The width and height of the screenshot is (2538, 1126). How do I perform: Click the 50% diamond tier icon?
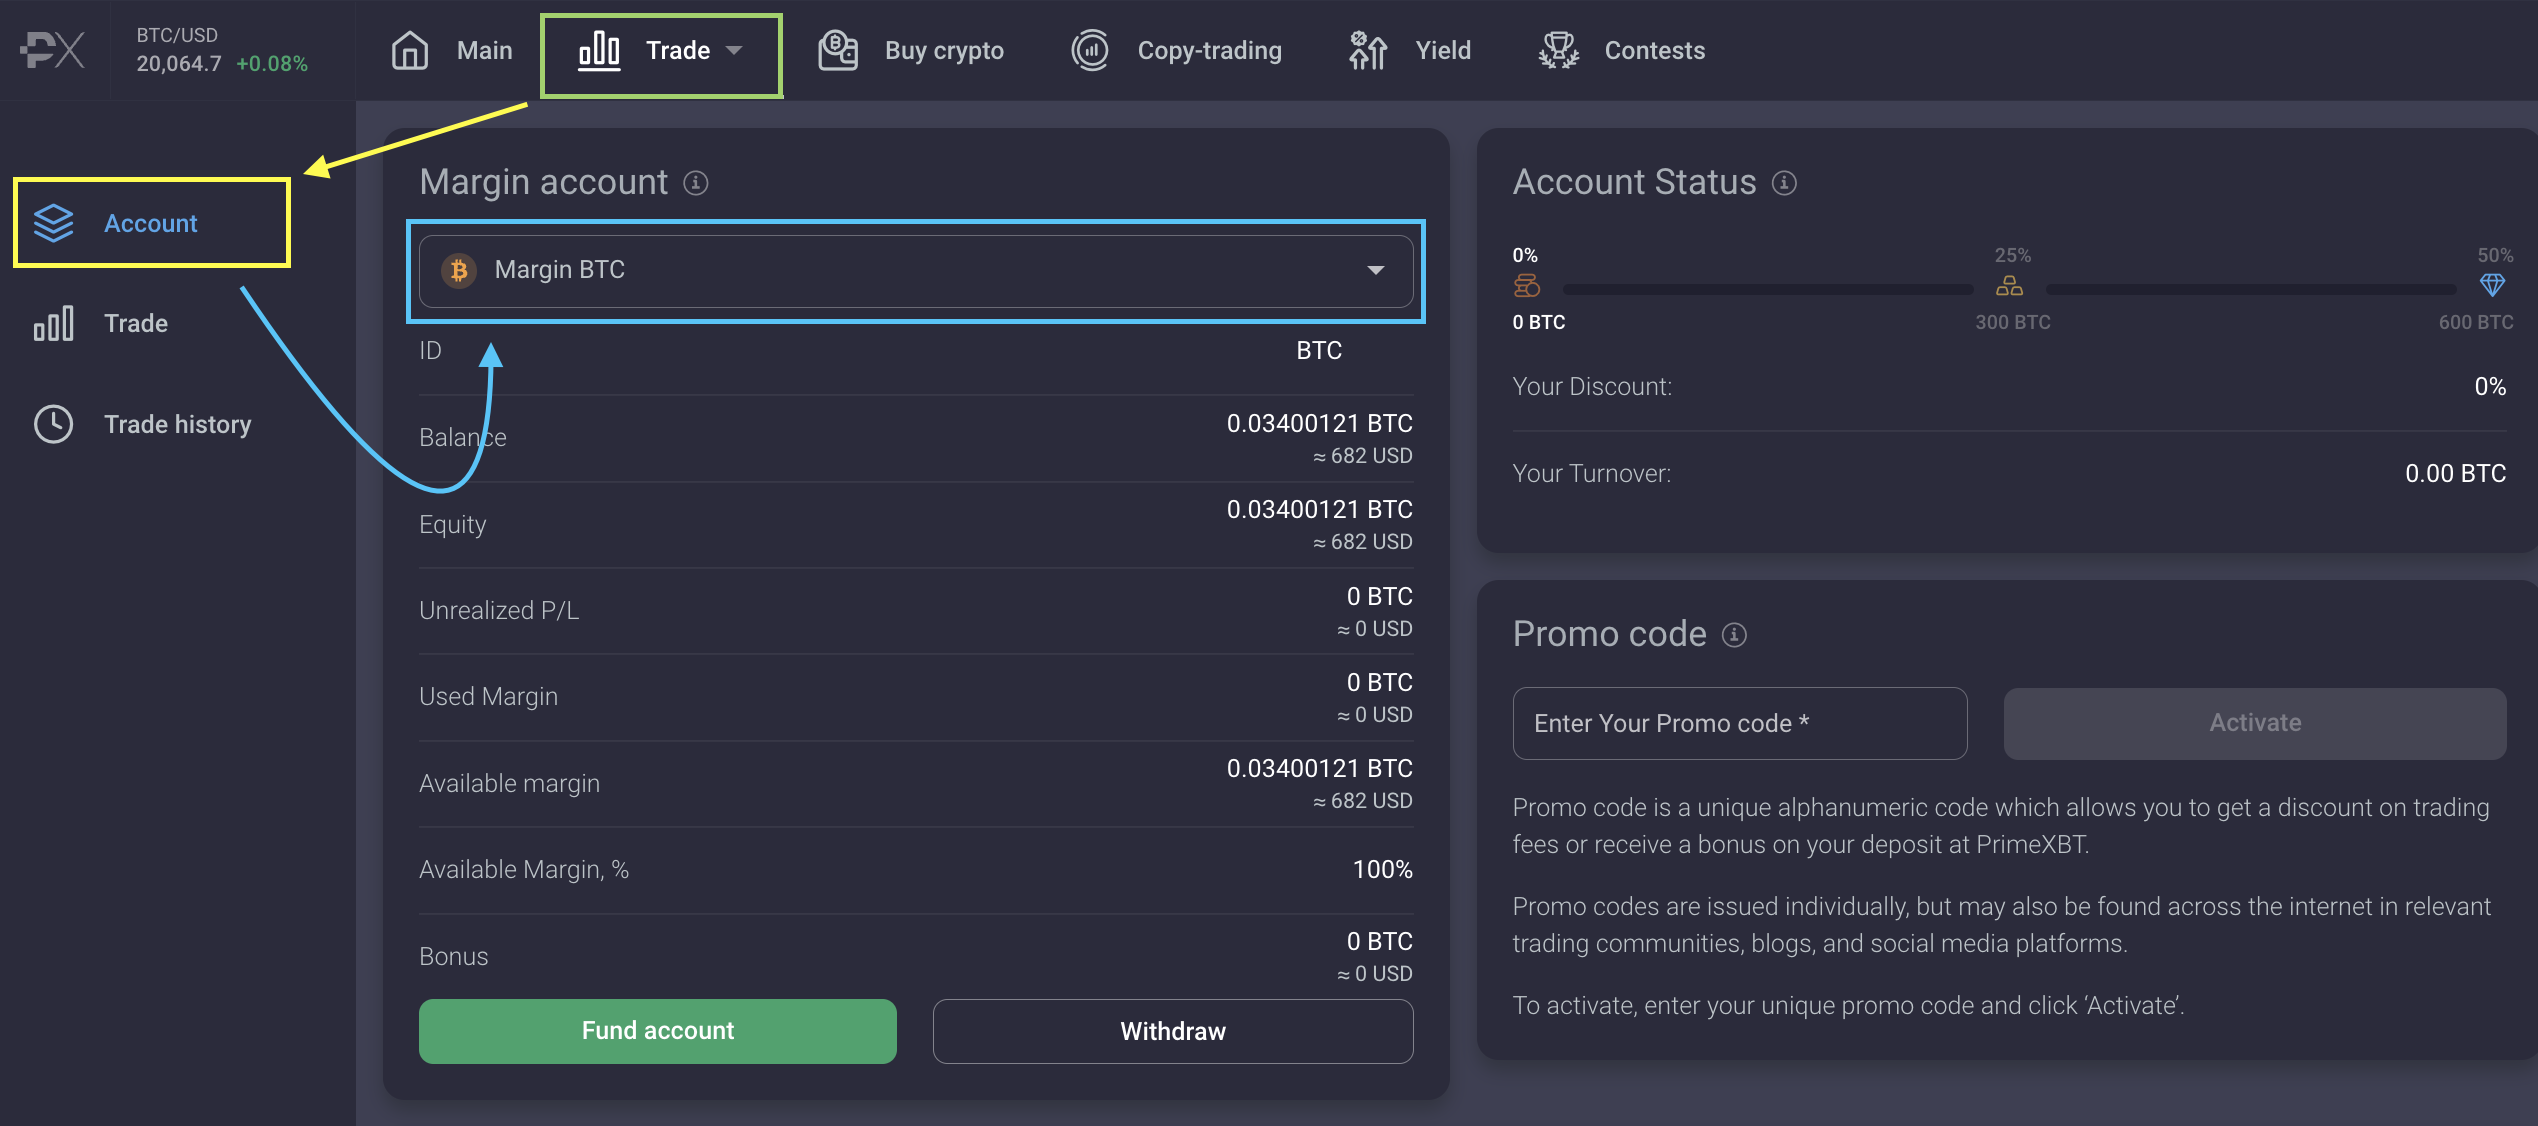pos(2492,286)
